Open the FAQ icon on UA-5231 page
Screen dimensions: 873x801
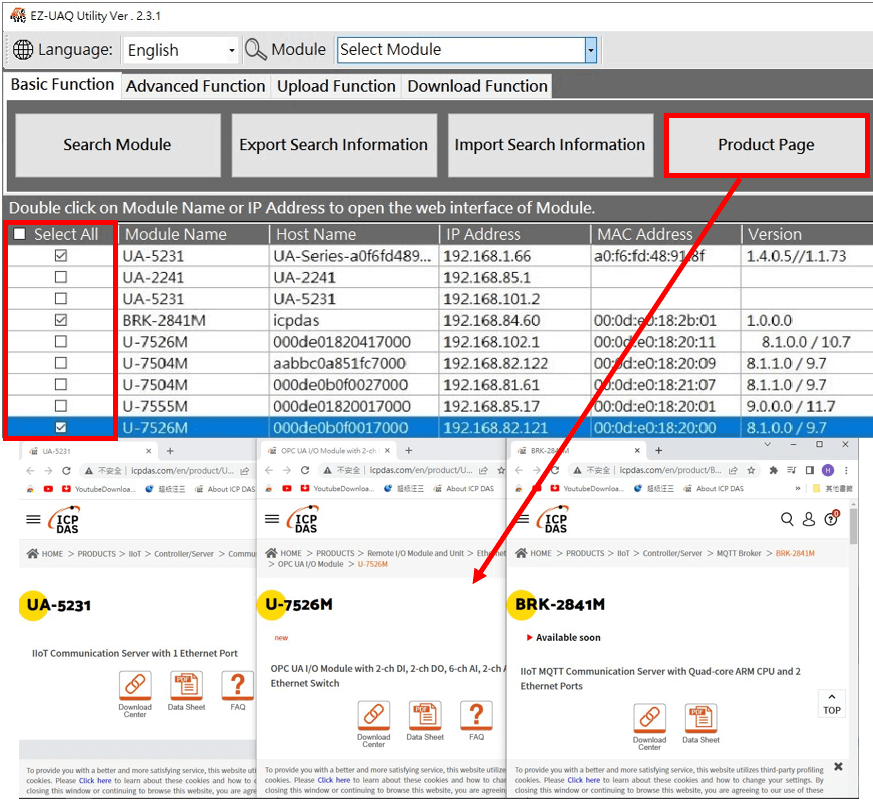[x=237, y=686]
